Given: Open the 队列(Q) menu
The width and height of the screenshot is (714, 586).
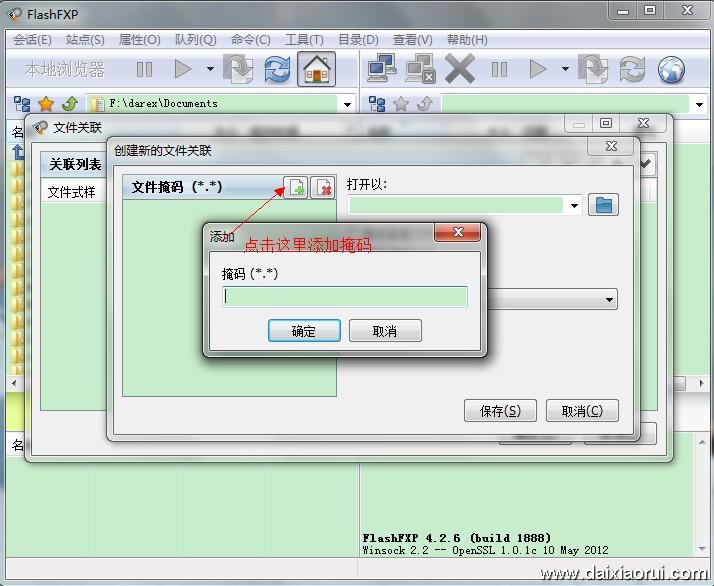Looking at the screenshot, I should coord(195,40).
